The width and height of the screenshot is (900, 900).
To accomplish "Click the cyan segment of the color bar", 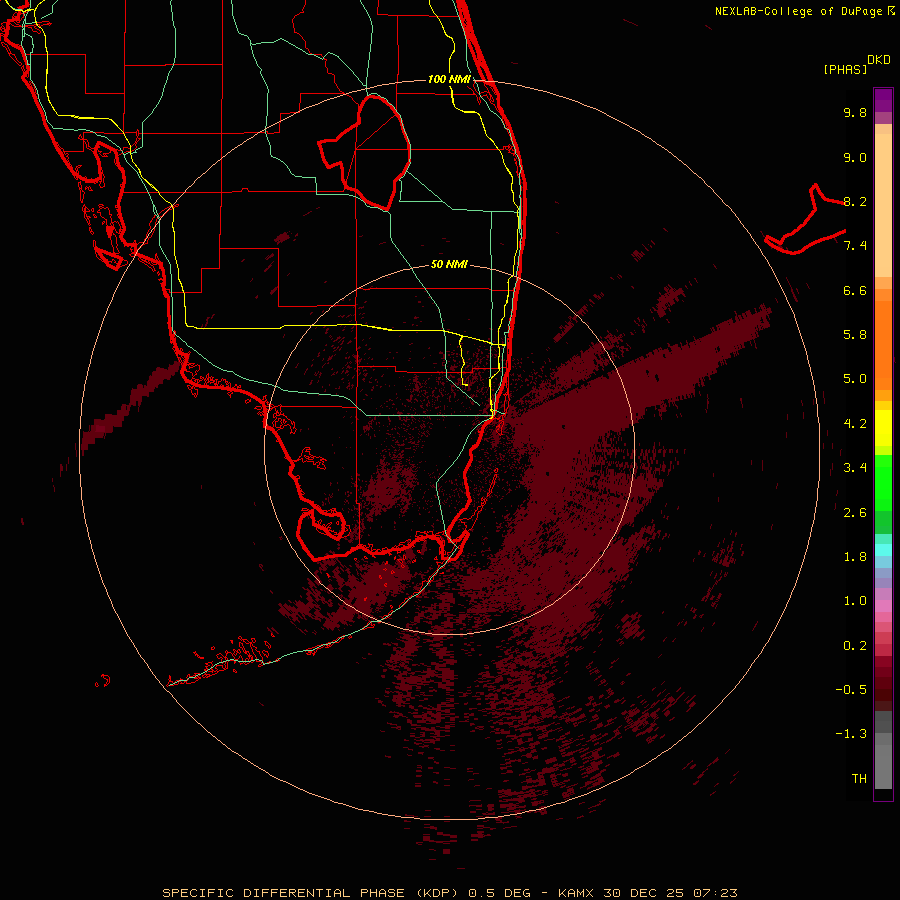I will click(883, 550).
